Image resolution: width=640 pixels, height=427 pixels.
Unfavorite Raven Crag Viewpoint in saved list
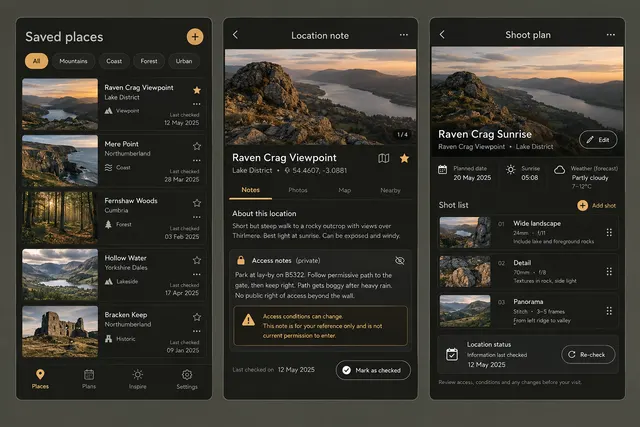coord(197,90)
